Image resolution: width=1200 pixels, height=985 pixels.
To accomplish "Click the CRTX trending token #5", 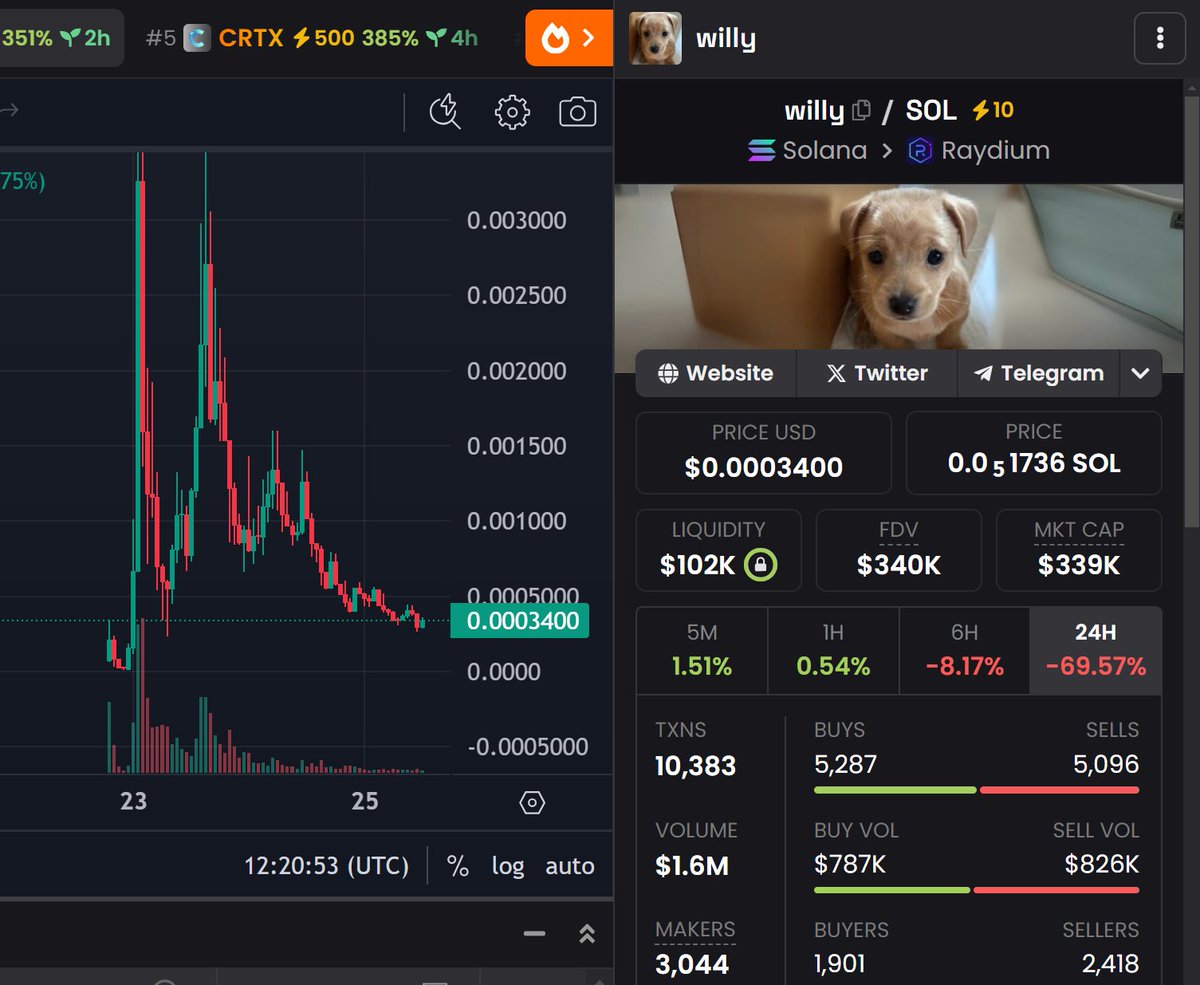I will click(x=312, y=38).
